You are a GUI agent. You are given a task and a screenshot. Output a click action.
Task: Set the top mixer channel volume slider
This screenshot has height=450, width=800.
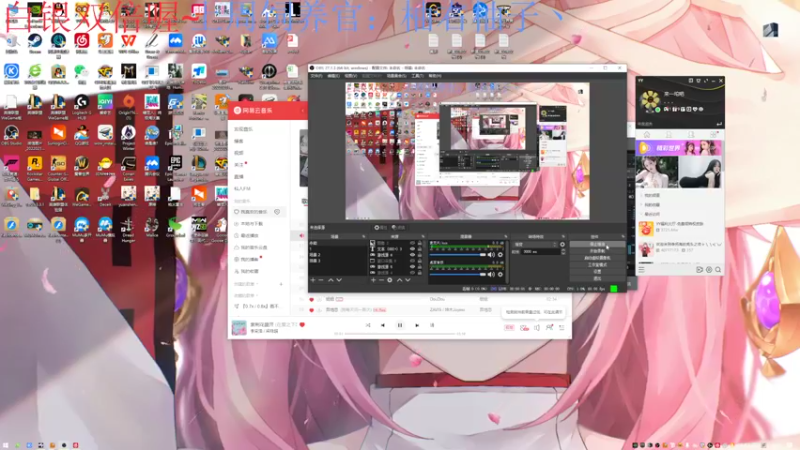click(458, 255)
